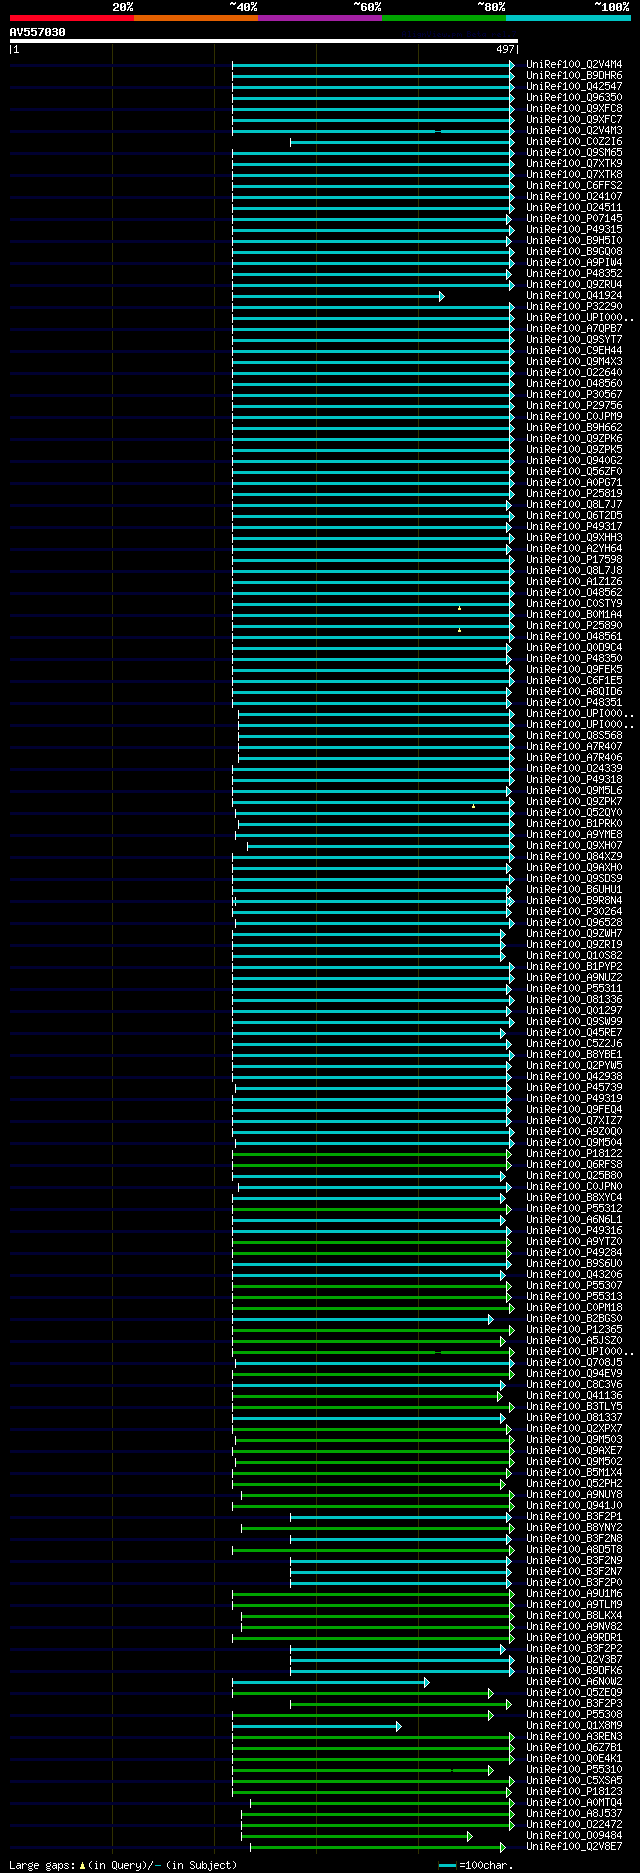Image resolution: width=640 pixels, height=1873 pixels.
Task: Open hit UniRef100_Q42547
Action: pyautogui.click(x=574, y=86)
